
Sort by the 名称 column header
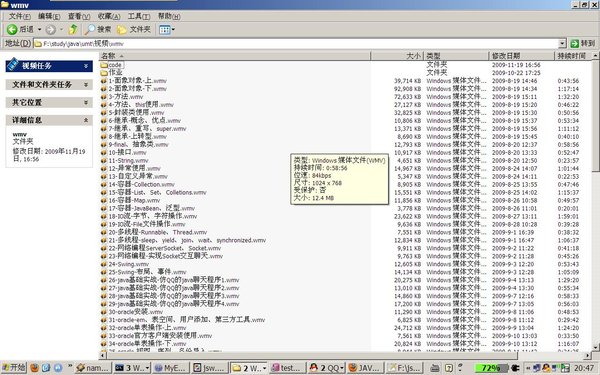235,56
